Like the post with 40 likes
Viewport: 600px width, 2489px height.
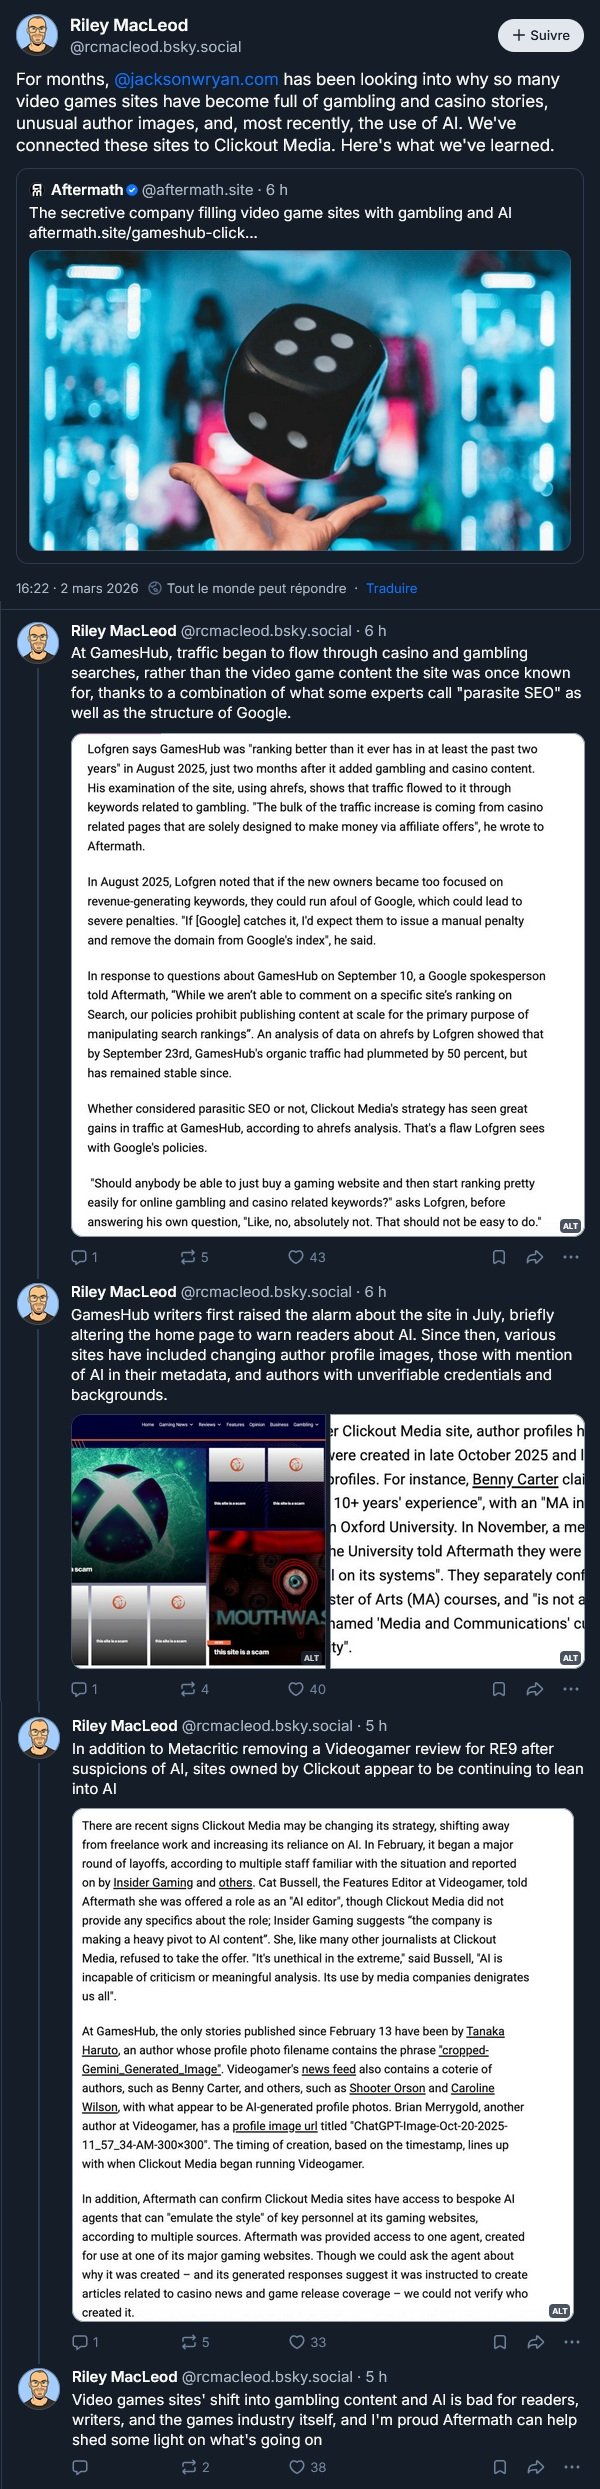[296, 1689]
